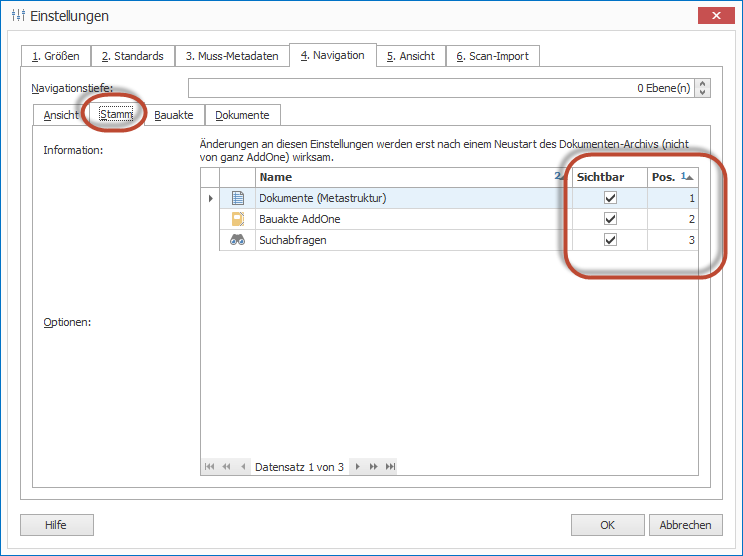Click the Bauakte AddOne folder icon
Screen dimensions: 743x556
point(237,219)
